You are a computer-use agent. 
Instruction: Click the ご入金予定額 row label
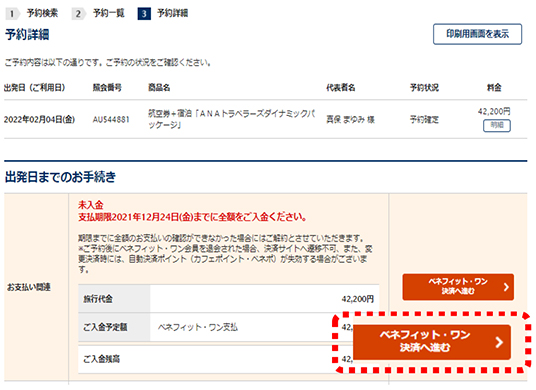click(105, 327)
